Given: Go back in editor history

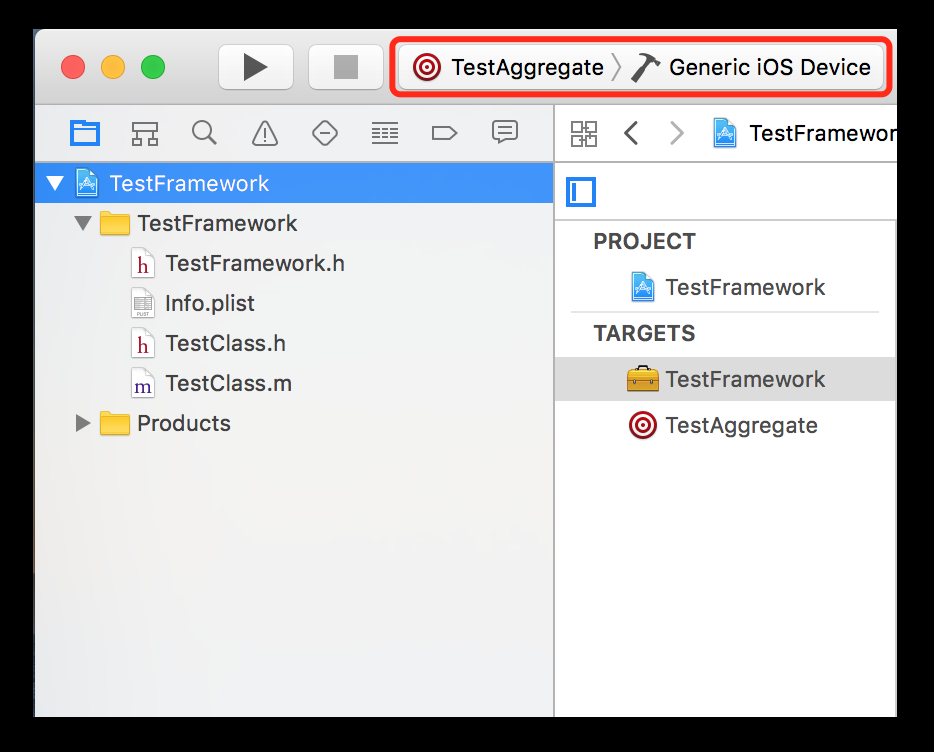Looking at the screenshot, I should click(x=631, y=133).
